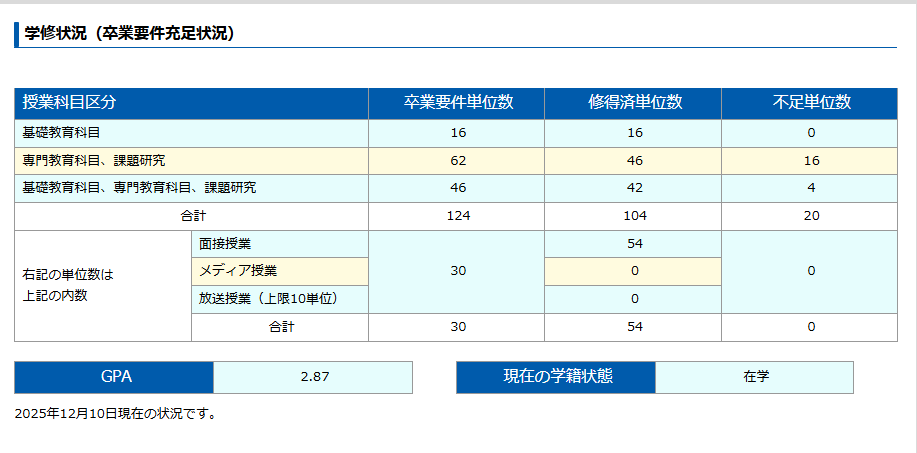Select the 修得済単位数 column header
The height and width of the screenshot is (453, 917).
pos(633,102)
